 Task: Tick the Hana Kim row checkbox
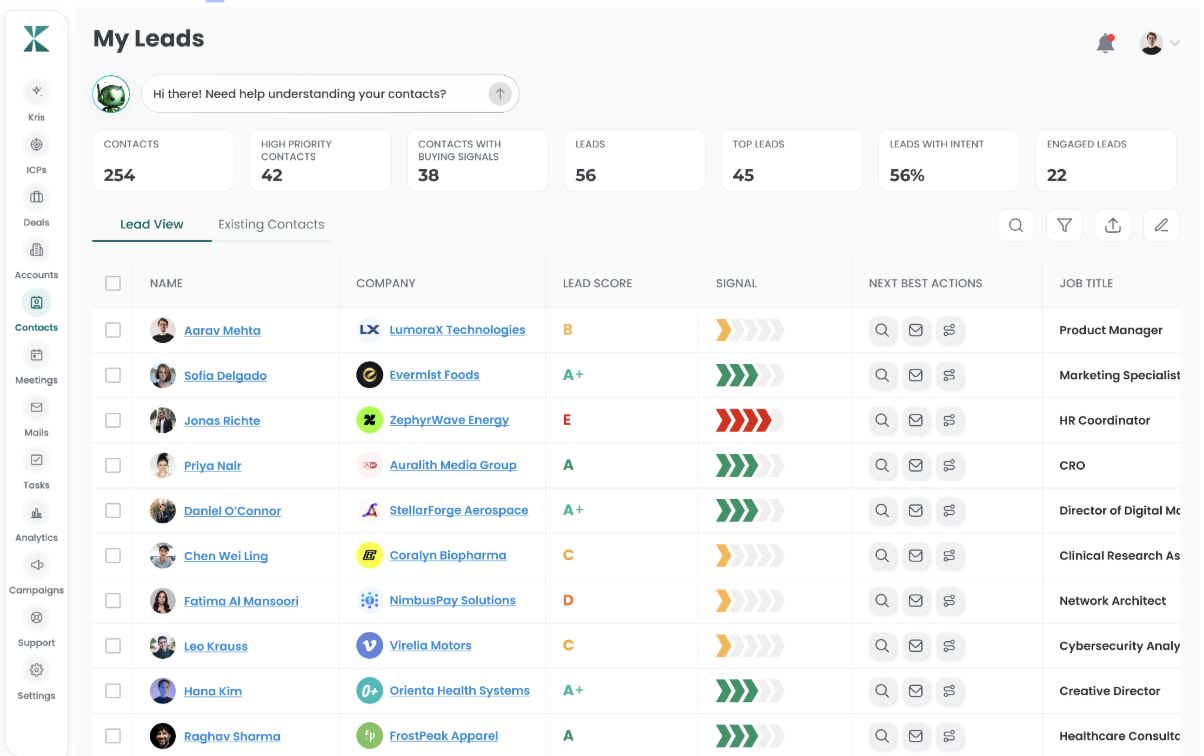(x=113, y=690)
